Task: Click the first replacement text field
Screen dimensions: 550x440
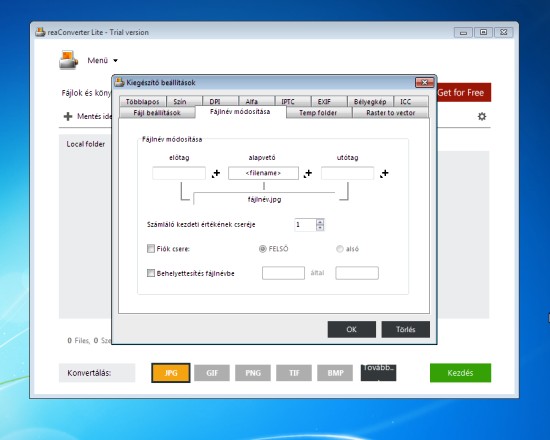Action: (283, 273)
